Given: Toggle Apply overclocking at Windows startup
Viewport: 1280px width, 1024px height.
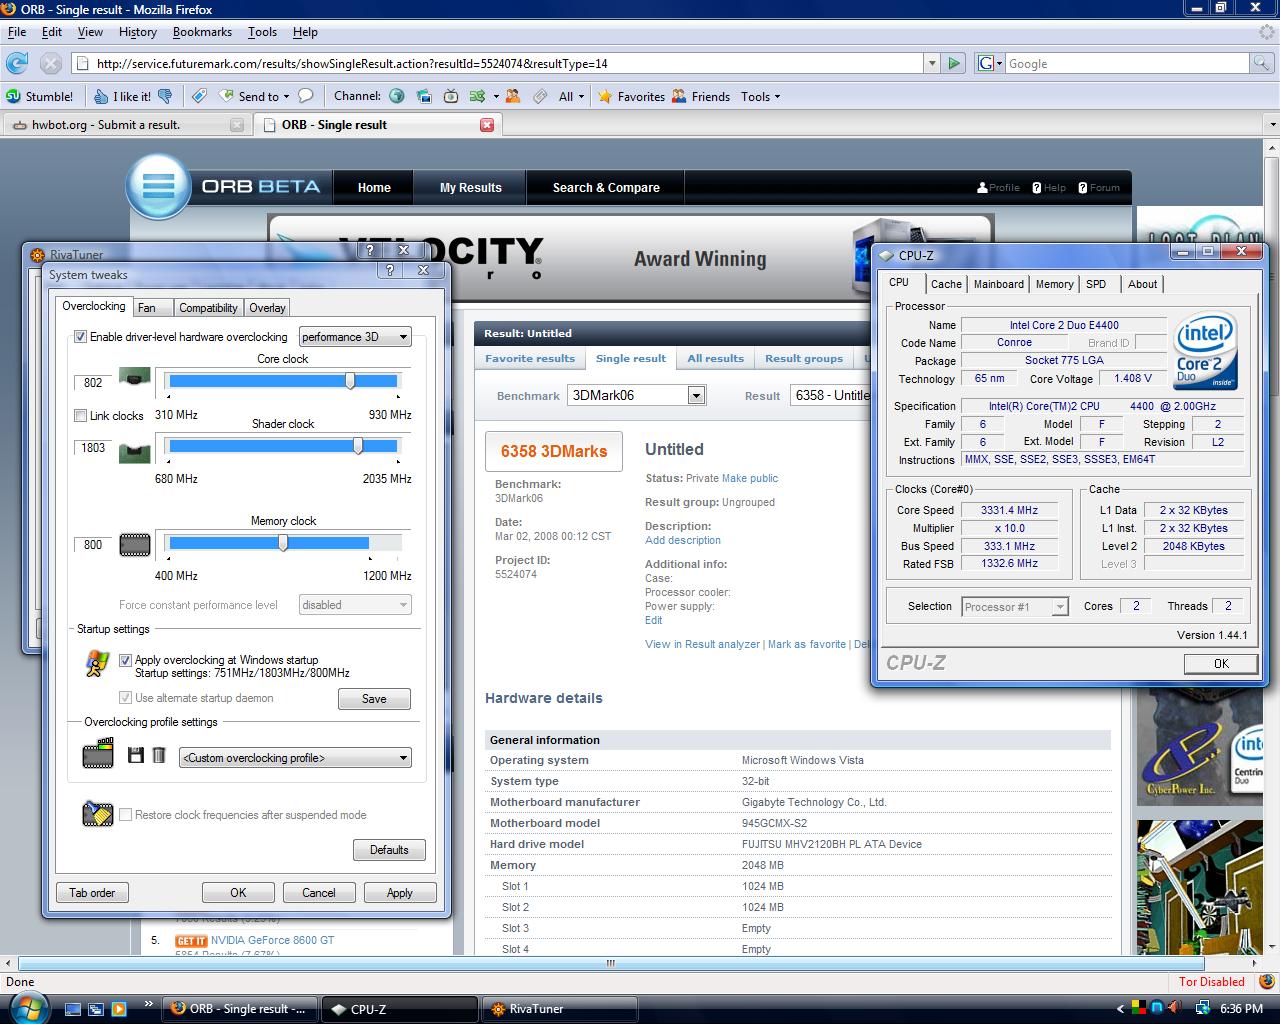Looking at the screenshot, I should tap(125, 660).
